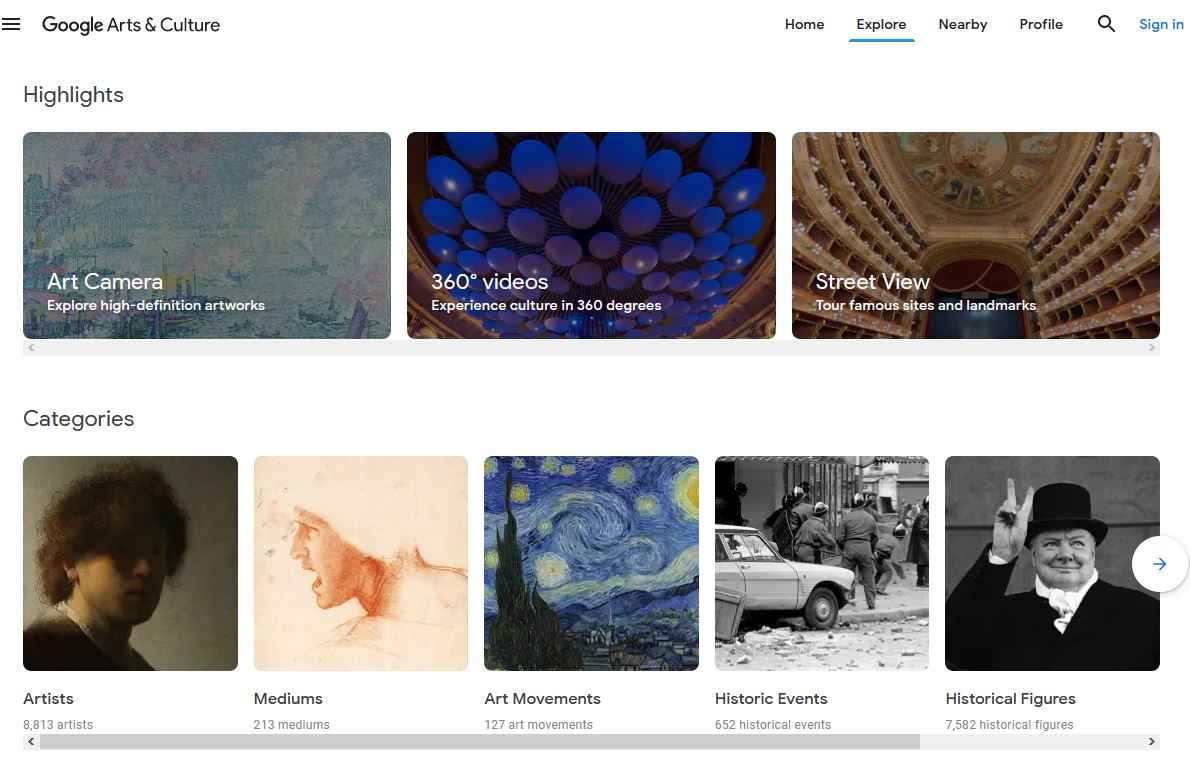Open Street View to tour famous landmarks
Screen dimensions: 1190x771
975,235
